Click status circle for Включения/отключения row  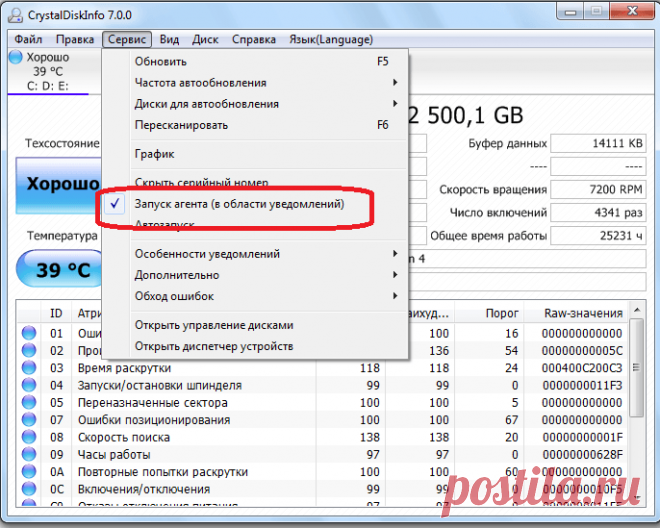pyautogui.click(x=29, y=488)
